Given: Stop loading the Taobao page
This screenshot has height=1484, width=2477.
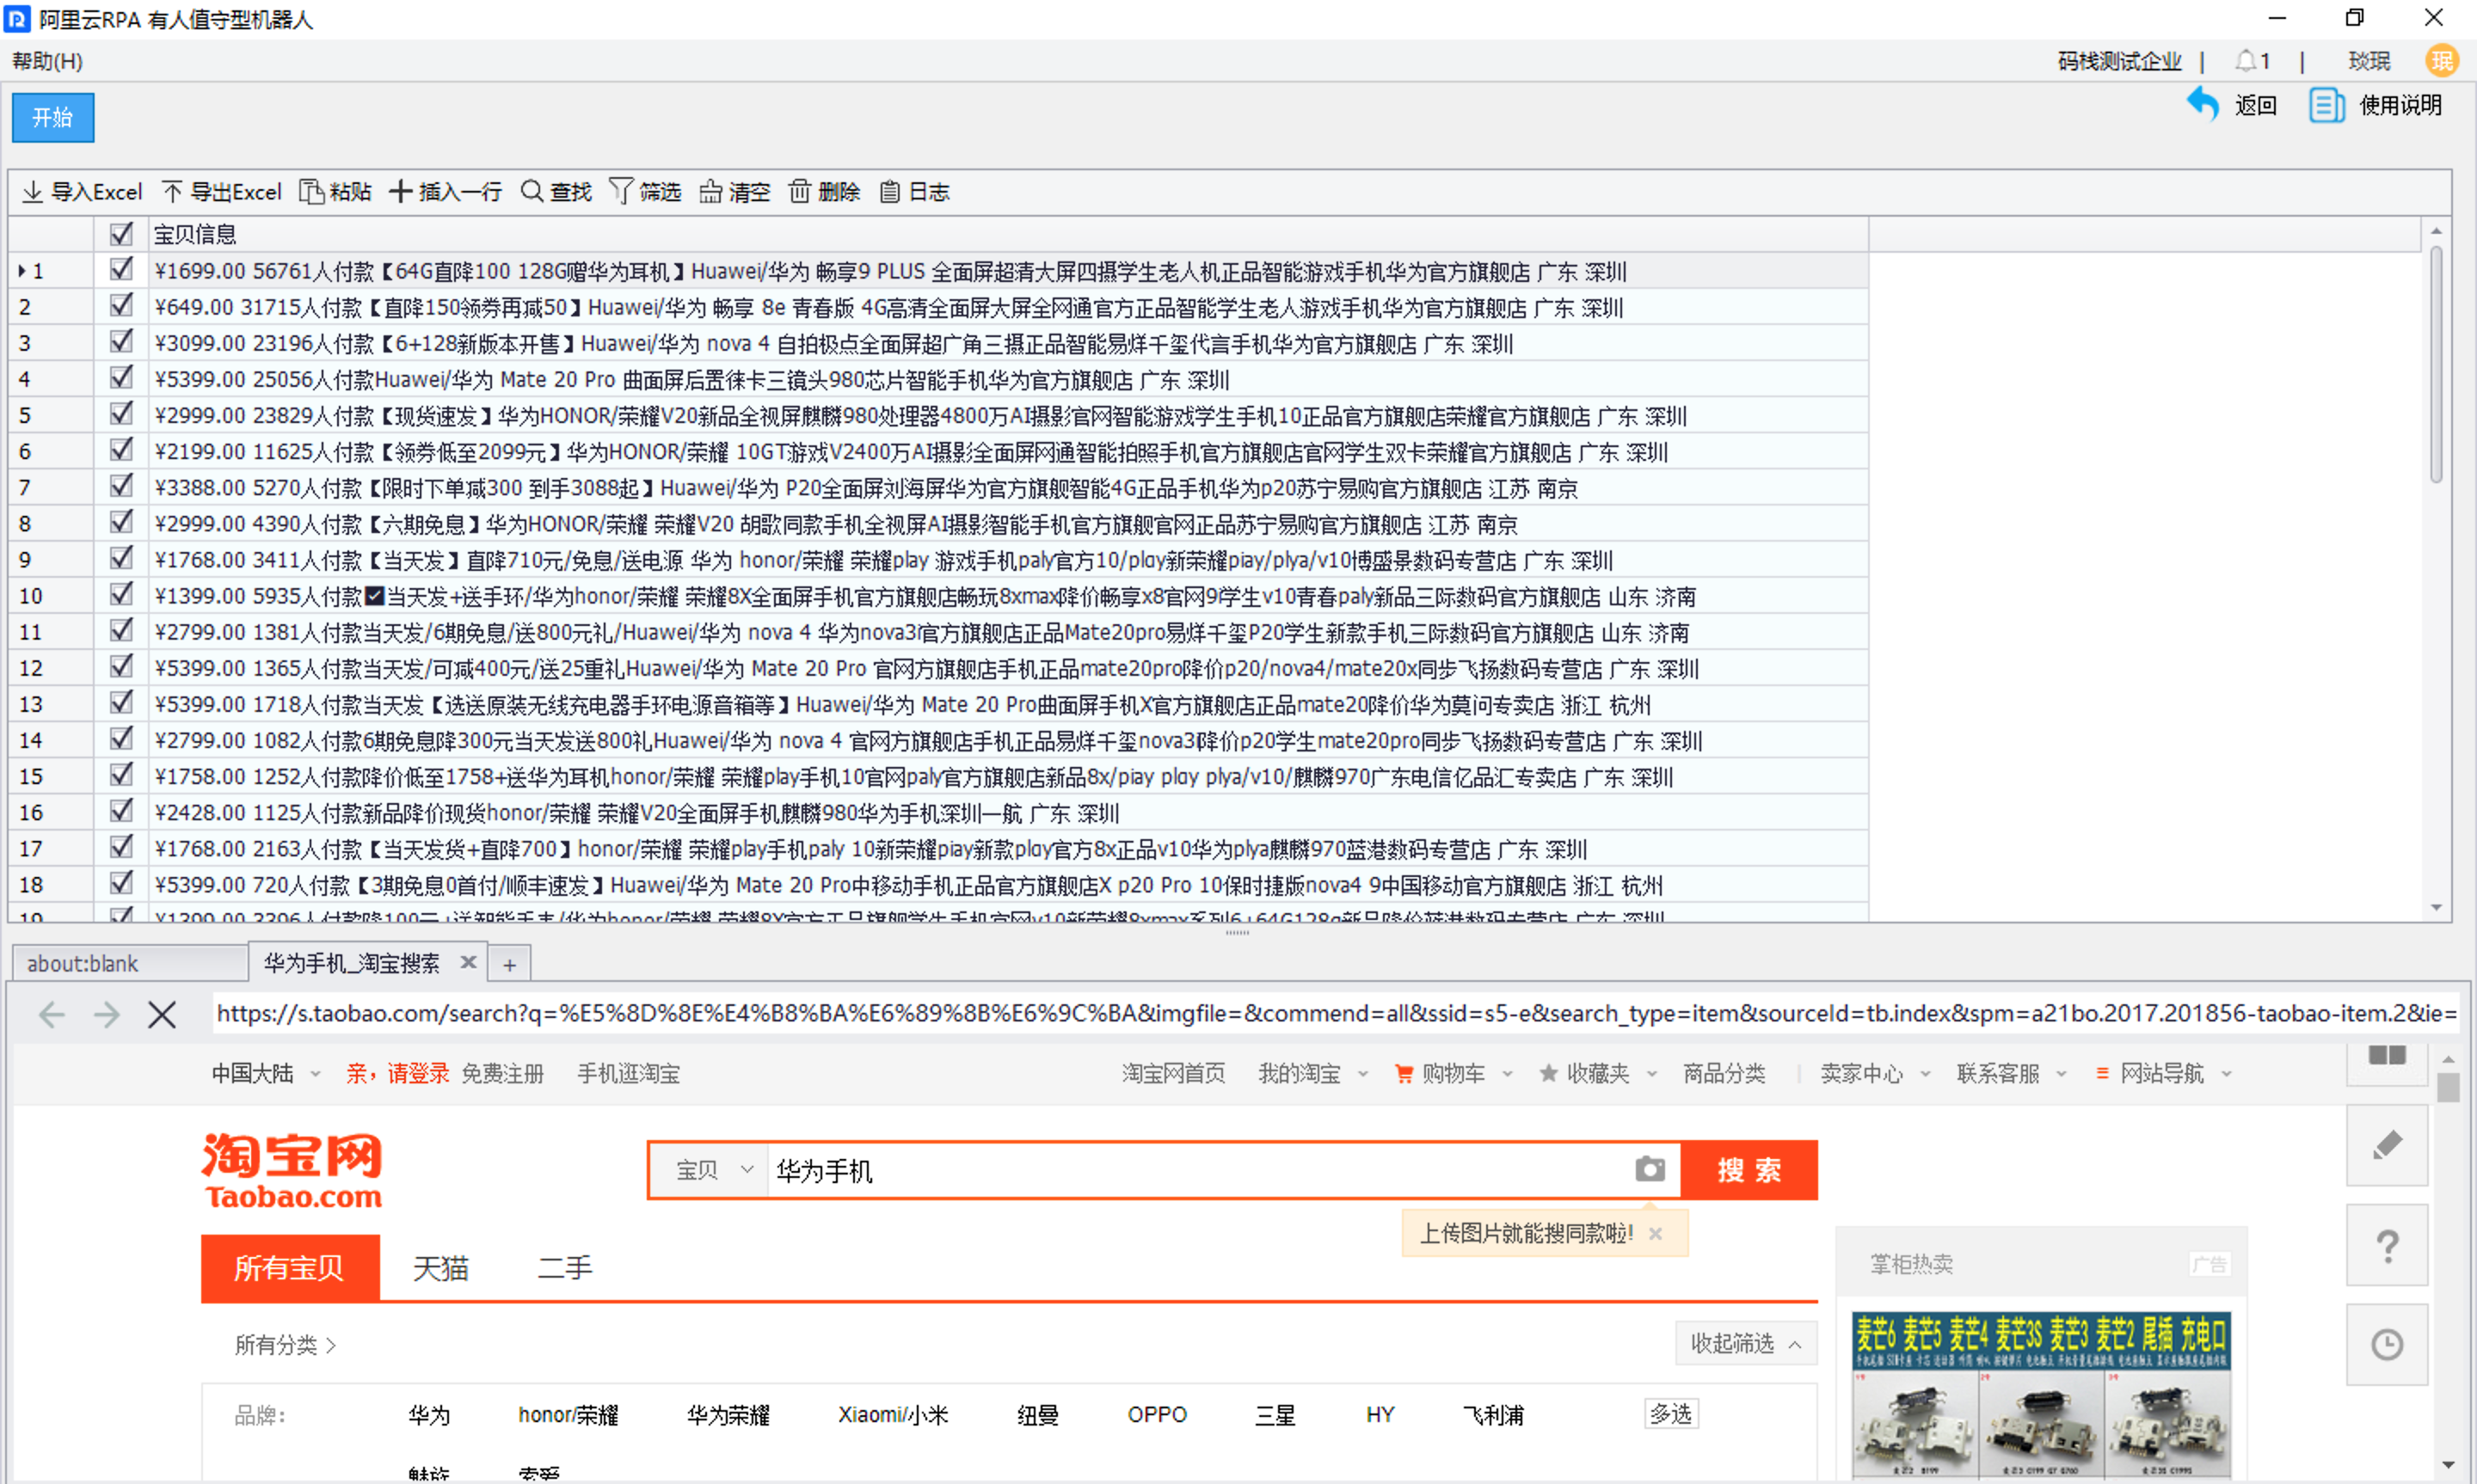Looking at the screenshot, I should coord(162,1014).
